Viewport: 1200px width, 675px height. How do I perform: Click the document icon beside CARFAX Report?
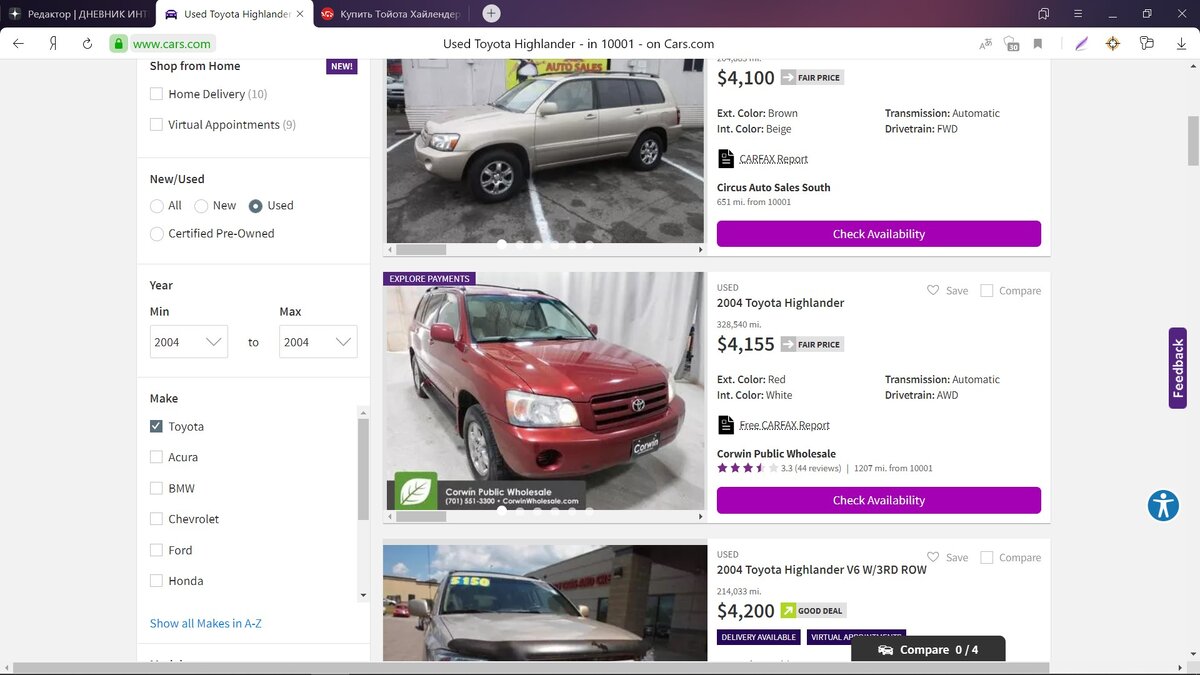726,159
